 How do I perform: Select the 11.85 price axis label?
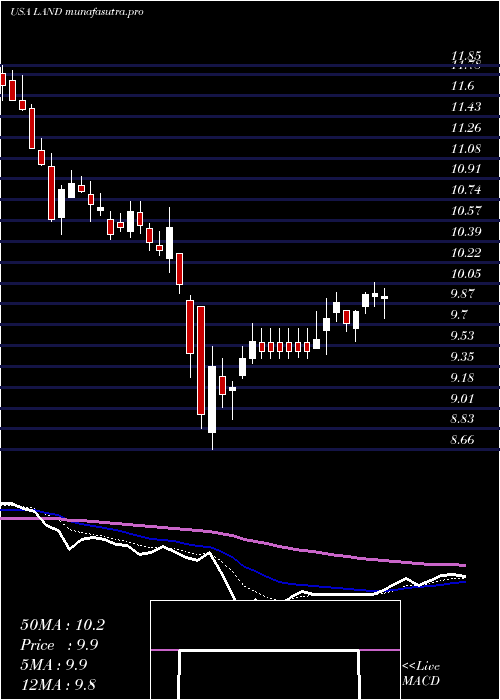coord(466,57)
